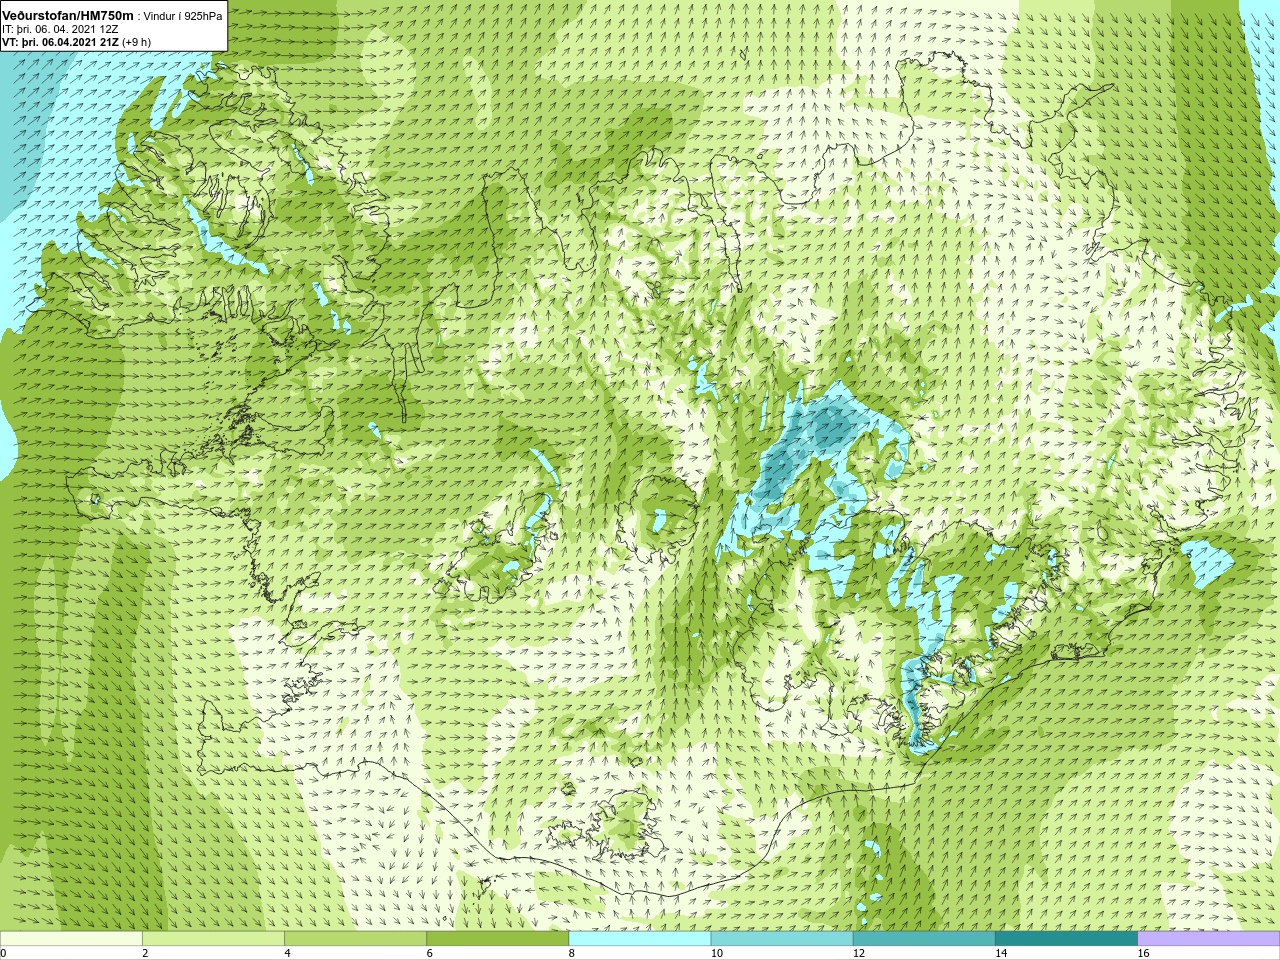The image size is (1280, 960).
Task: Click the 10–12 turquoise legend swatch
Action: pyautogui.click(x=782, y=939)
